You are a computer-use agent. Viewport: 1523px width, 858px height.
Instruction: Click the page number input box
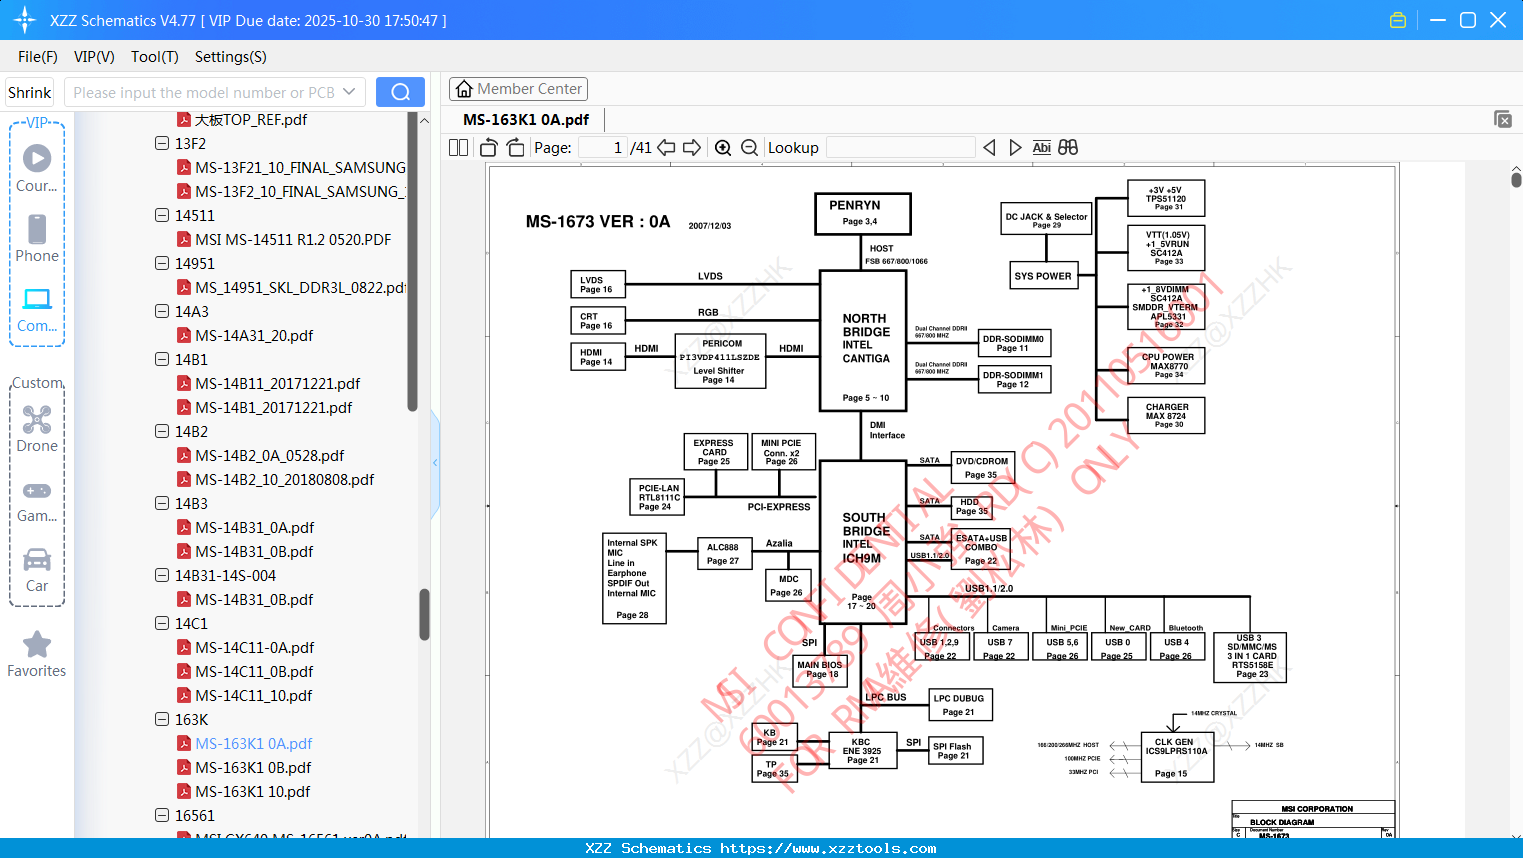point(604,148)
